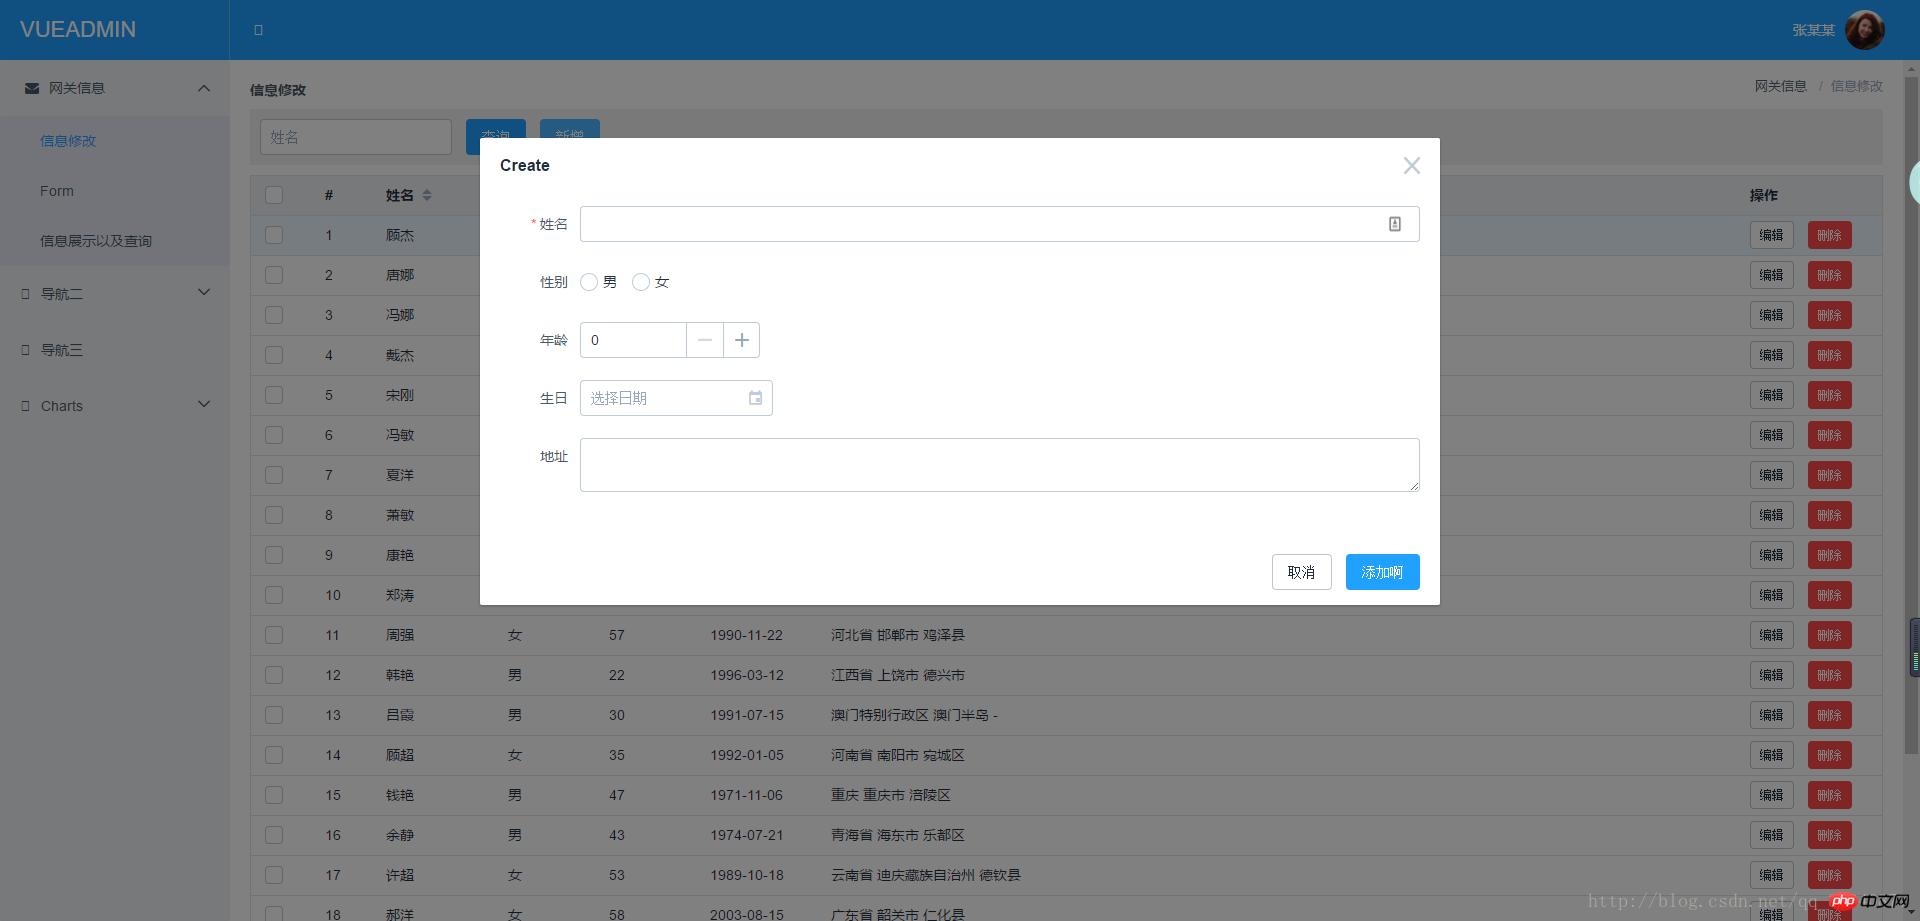This screenshot has width=1920, height=921.
Task: Select the 女 radio button
Action: [x=641, y=282]
